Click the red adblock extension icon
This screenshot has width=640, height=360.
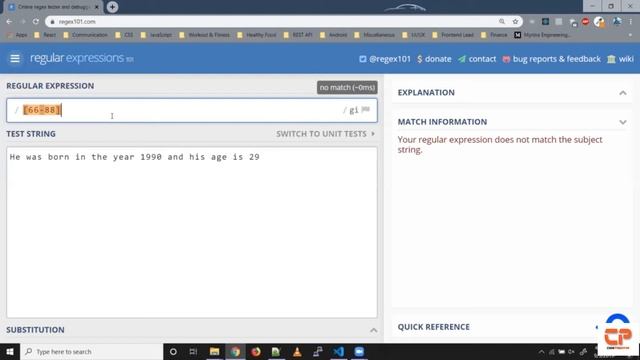pyautogui.click(x=585, y=22)
